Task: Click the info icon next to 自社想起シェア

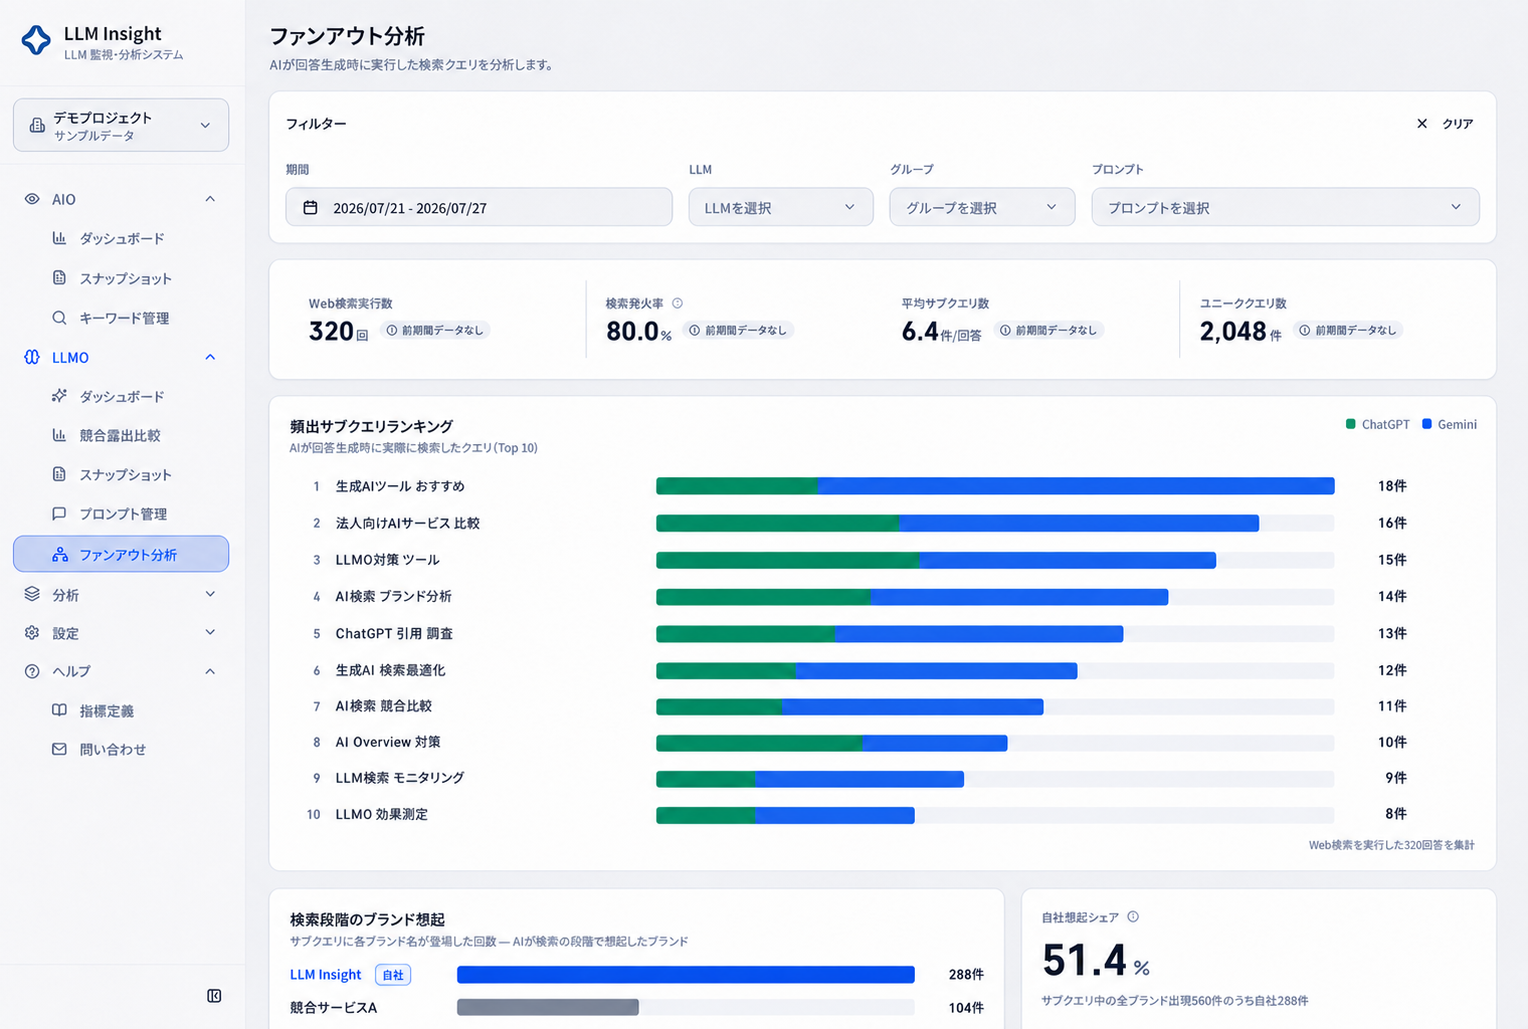Action: pyautogui.click(x=1133, y=917)
